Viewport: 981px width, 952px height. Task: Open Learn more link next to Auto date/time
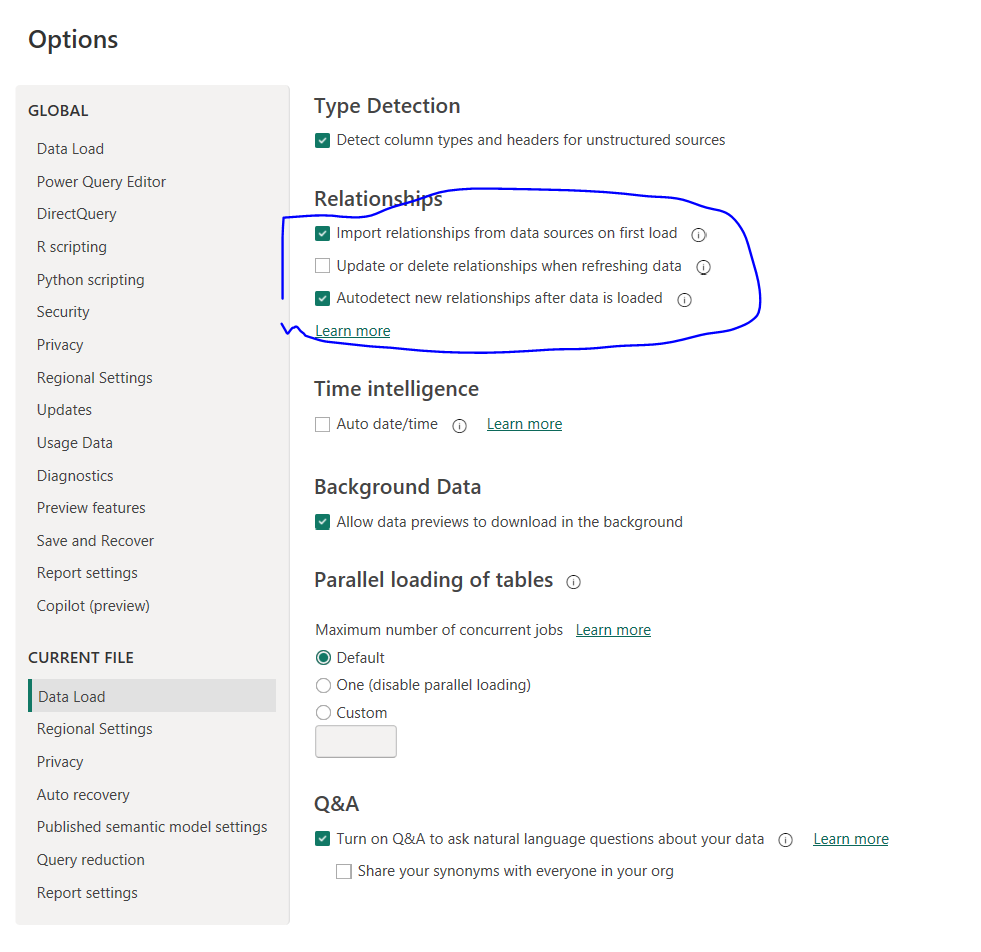[524, 424]
